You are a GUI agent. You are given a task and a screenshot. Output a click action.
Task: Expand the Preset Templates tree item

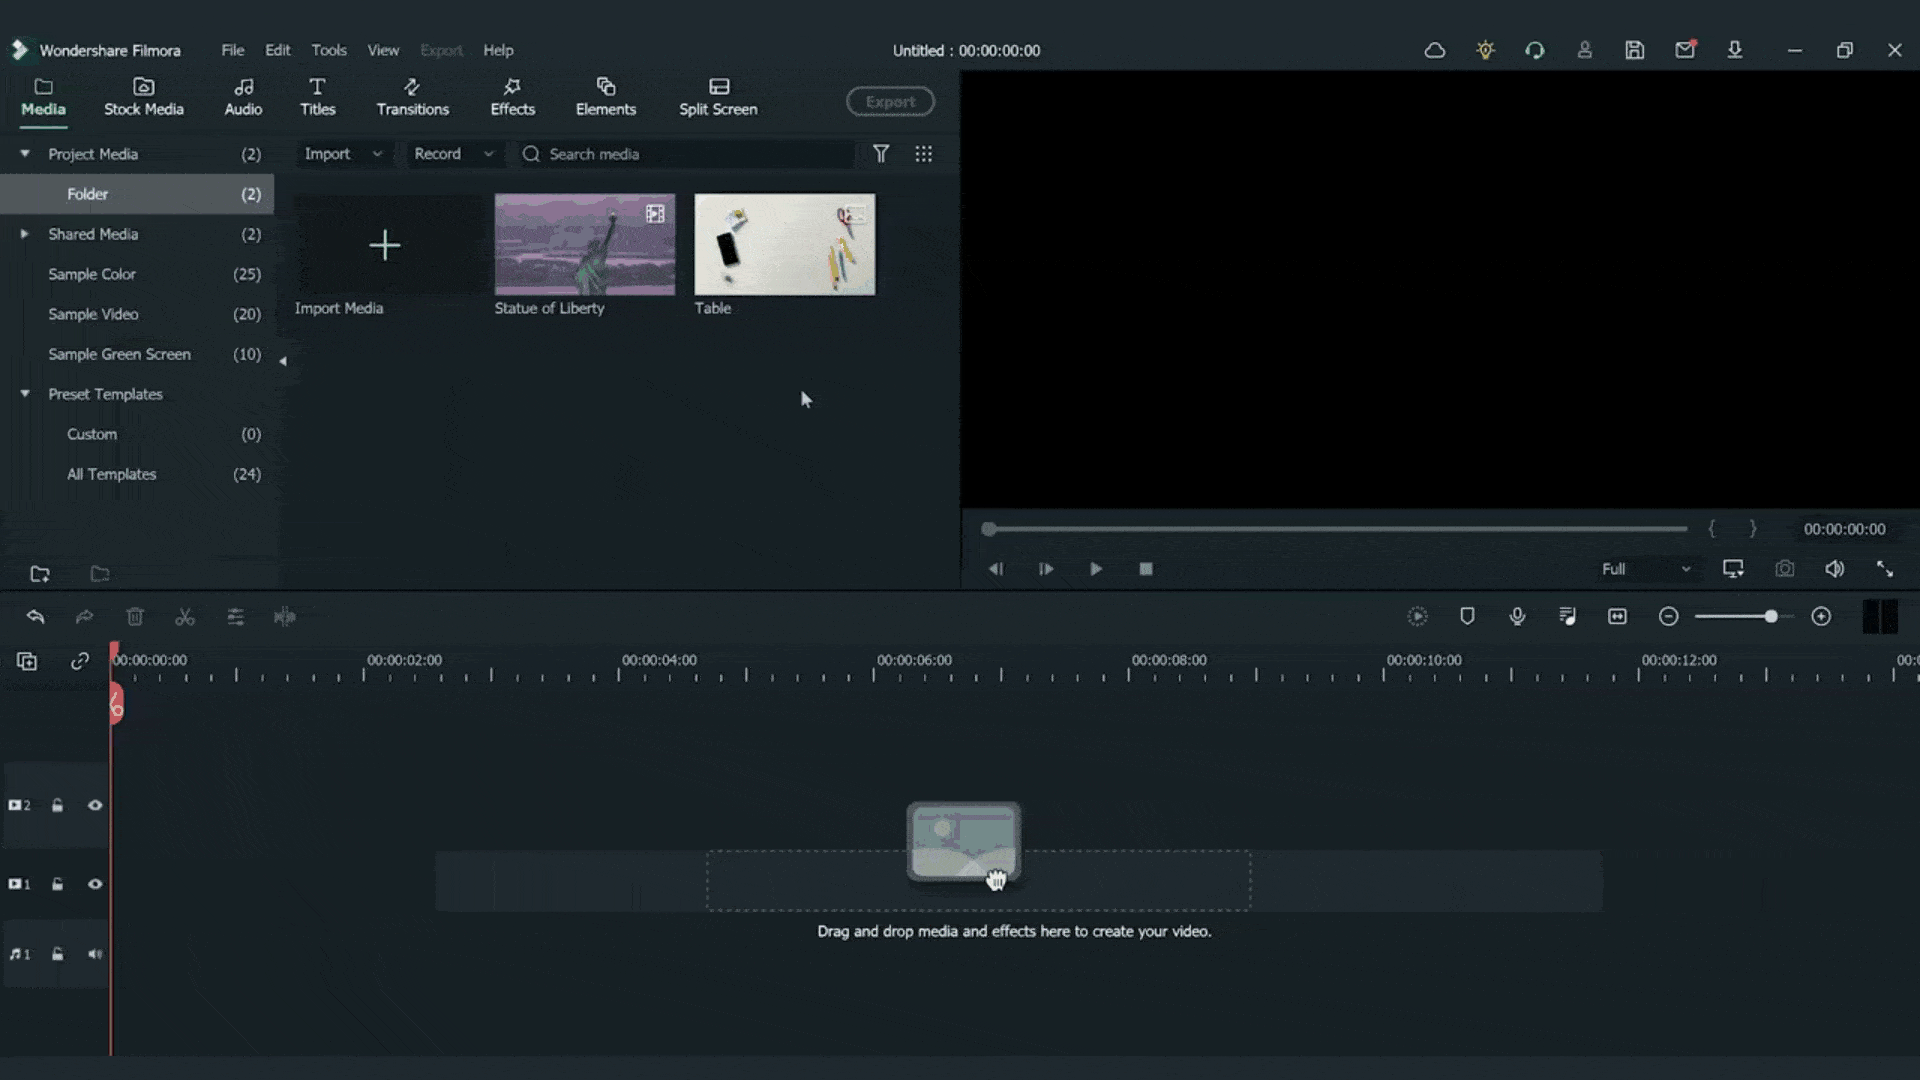[x=24, y=393]
